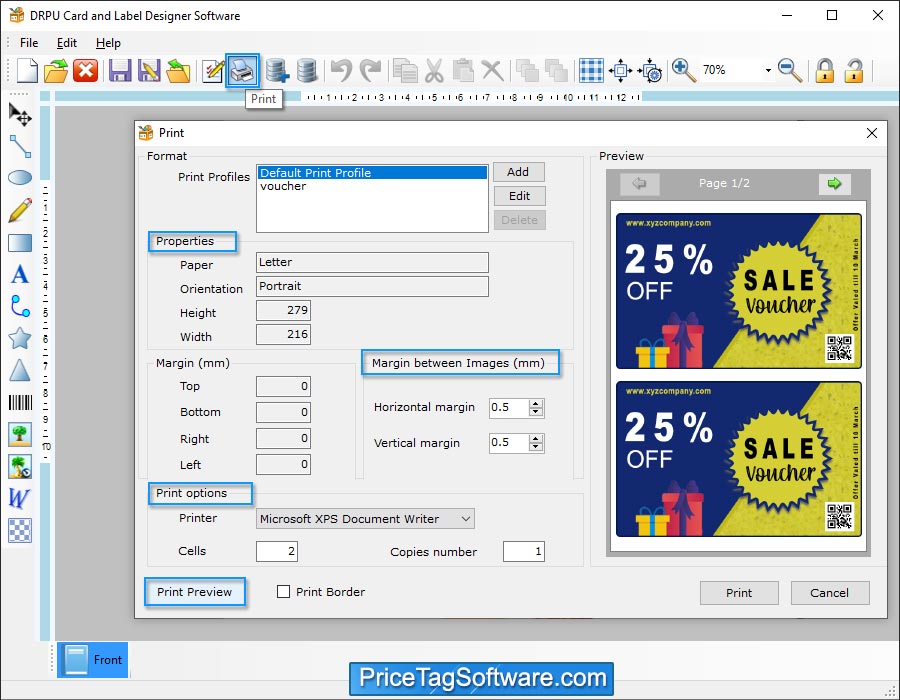Expand the zoom percentage dropdown
The width and height of the screenshot is (900, 700).
click(x=768, y=71)
